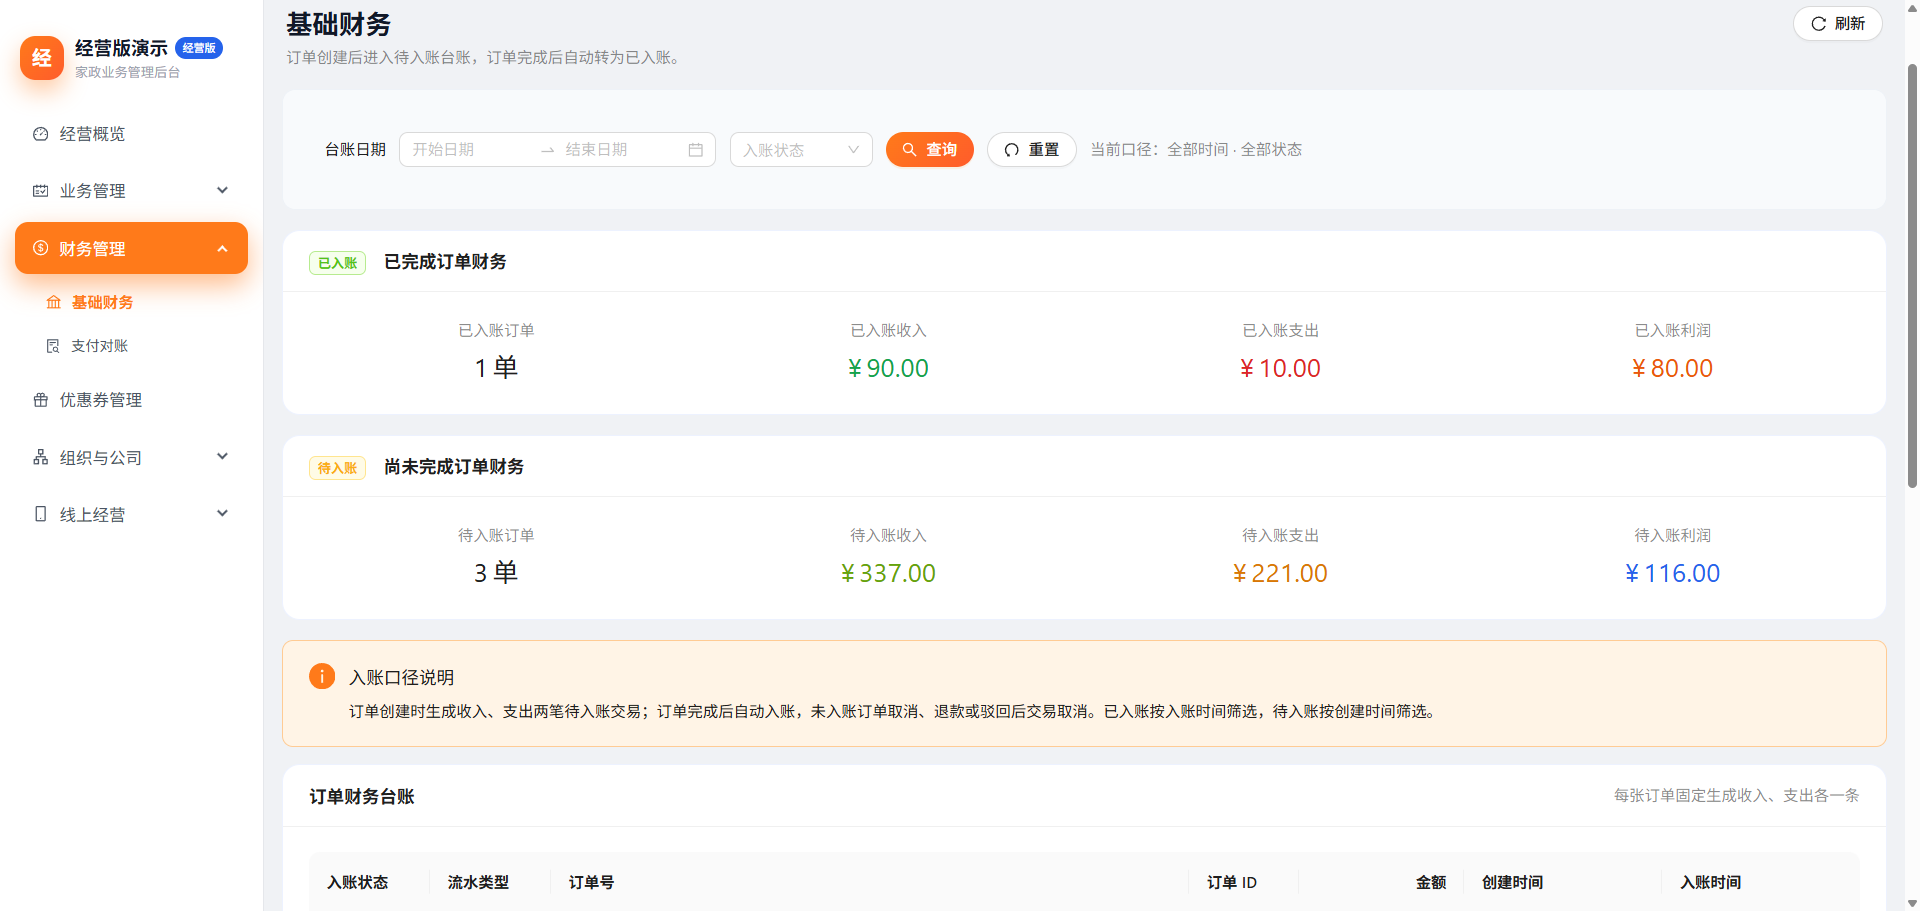Viewport: 1920px width, 911px height.
Task: Click the 待入账收入 value ¥337.00
Action: [x=888, y=574]
